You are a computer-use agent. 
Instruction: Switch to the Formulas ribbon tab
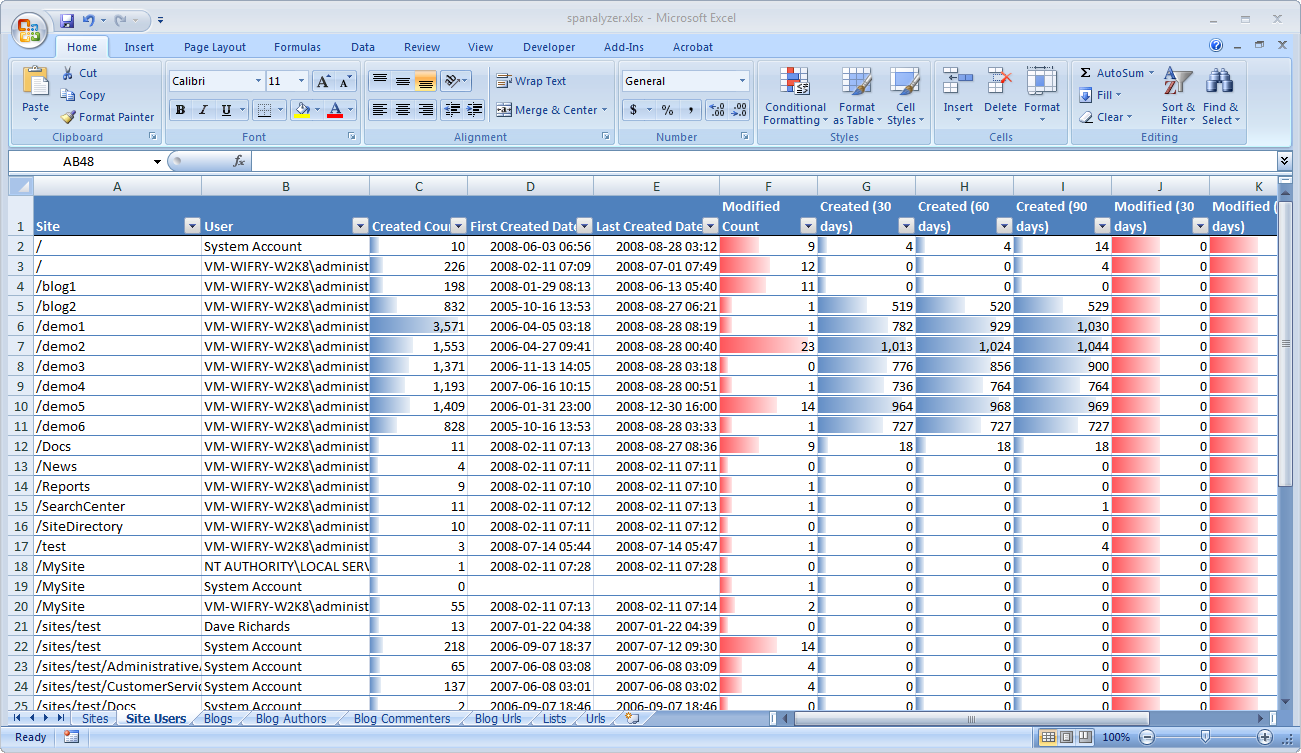coord(297,47)
